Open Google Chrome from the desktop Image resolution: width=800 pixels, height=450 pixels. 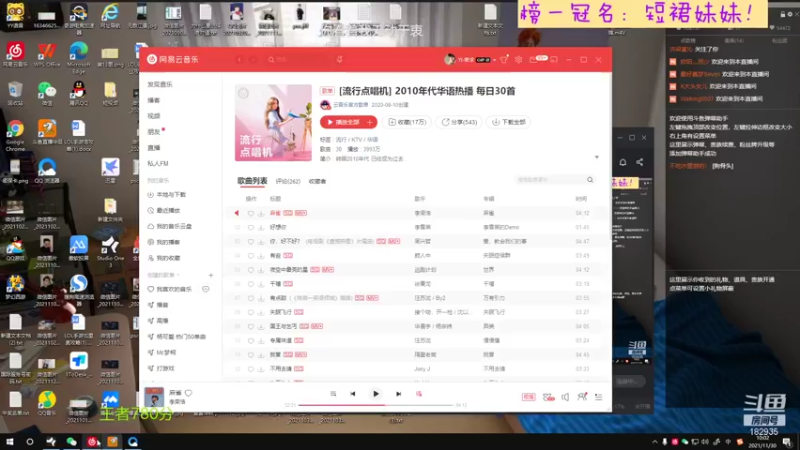point(15,135)
